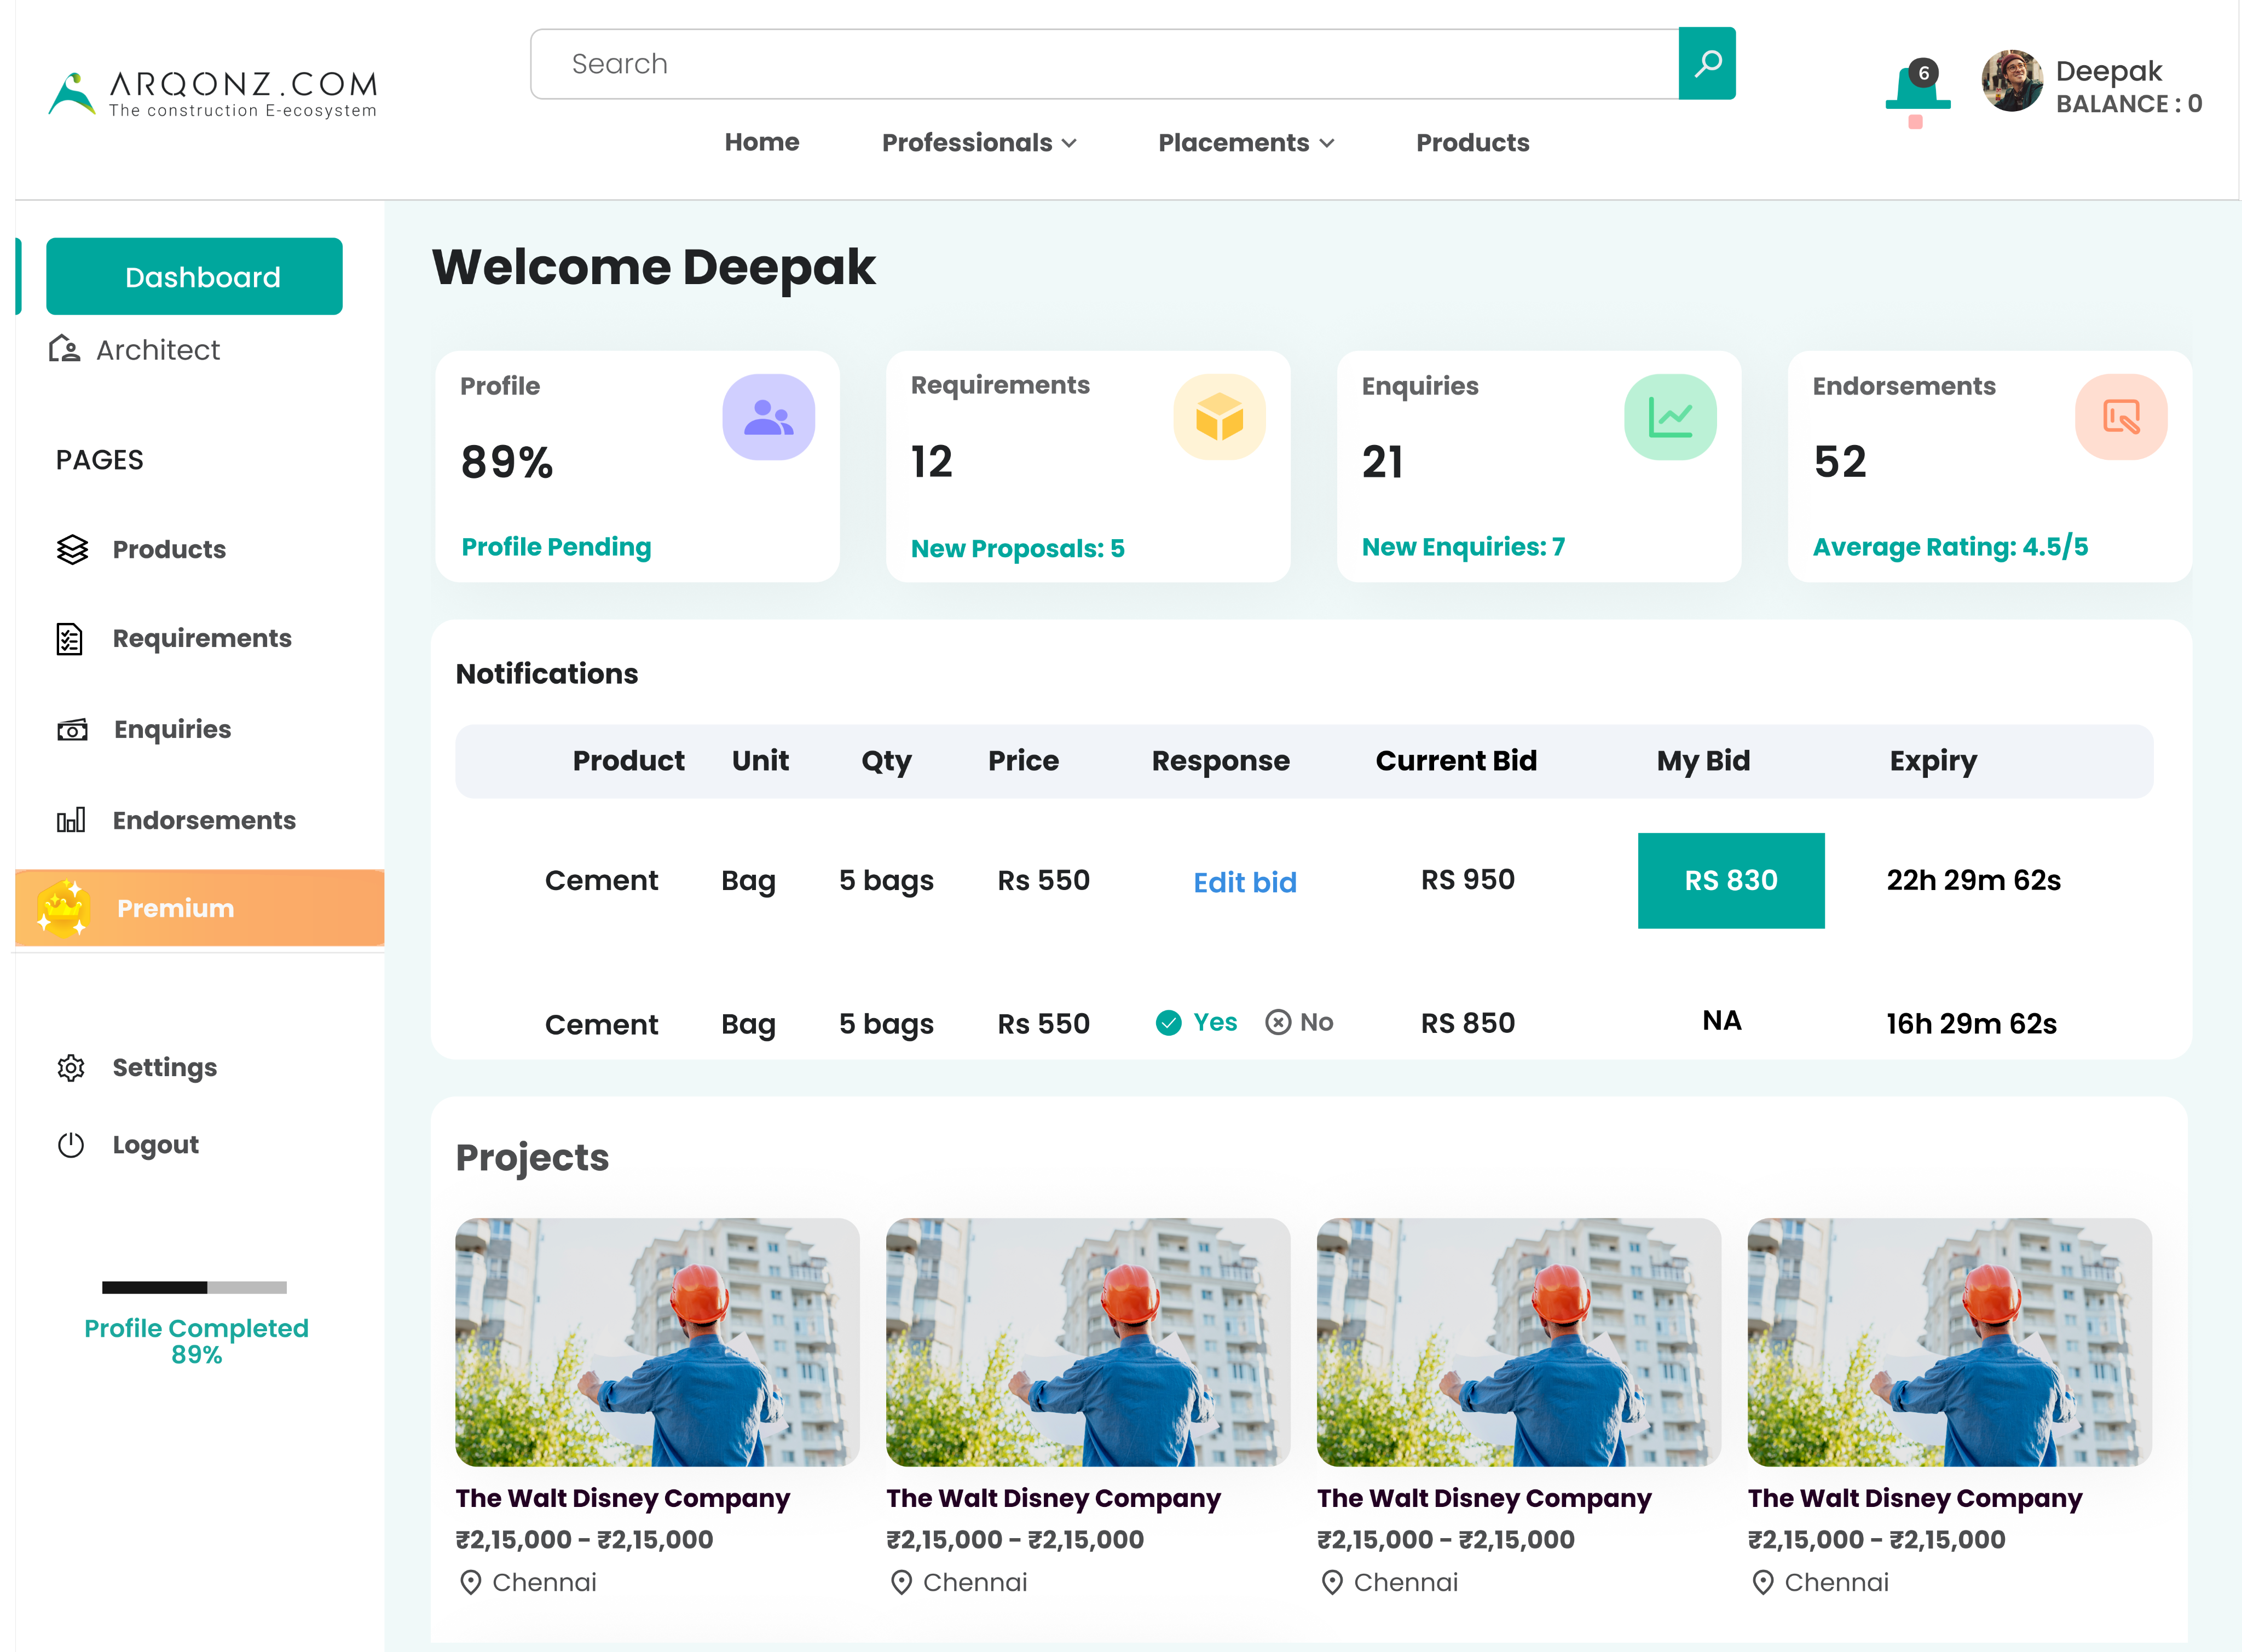Click into the Search input field

pos(1100,64)
